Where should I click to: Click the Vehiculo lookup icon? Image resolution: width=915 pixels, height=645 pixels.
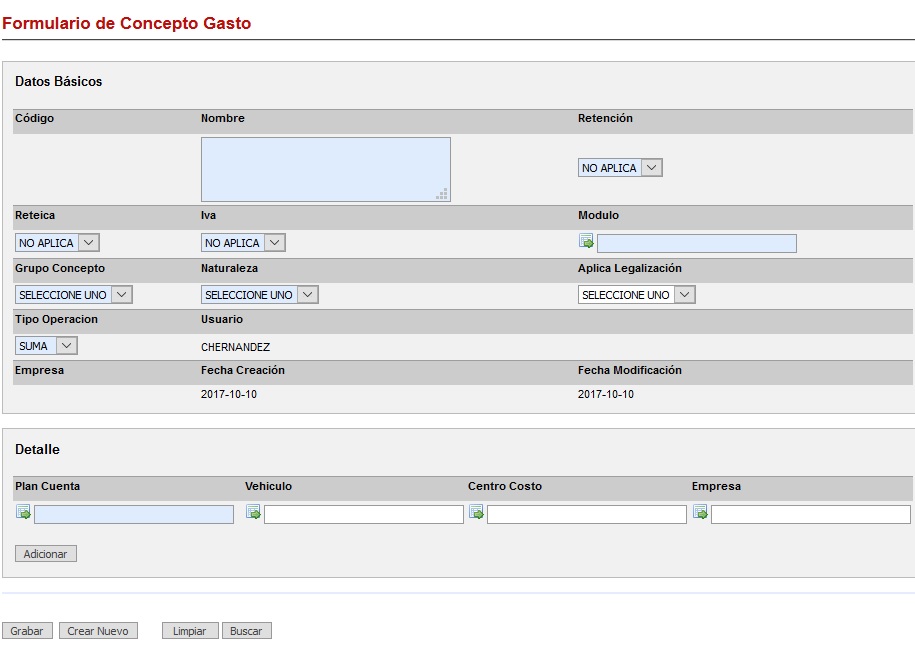pos(253,513)
